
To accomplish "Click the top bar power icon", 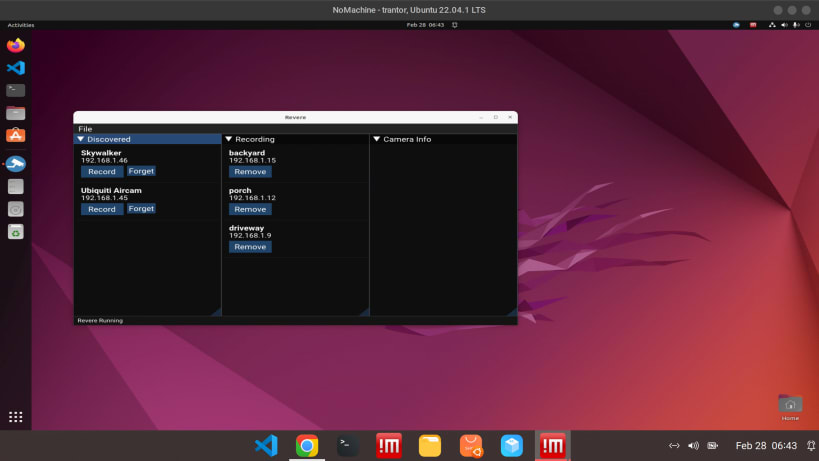I will point(808,25).
